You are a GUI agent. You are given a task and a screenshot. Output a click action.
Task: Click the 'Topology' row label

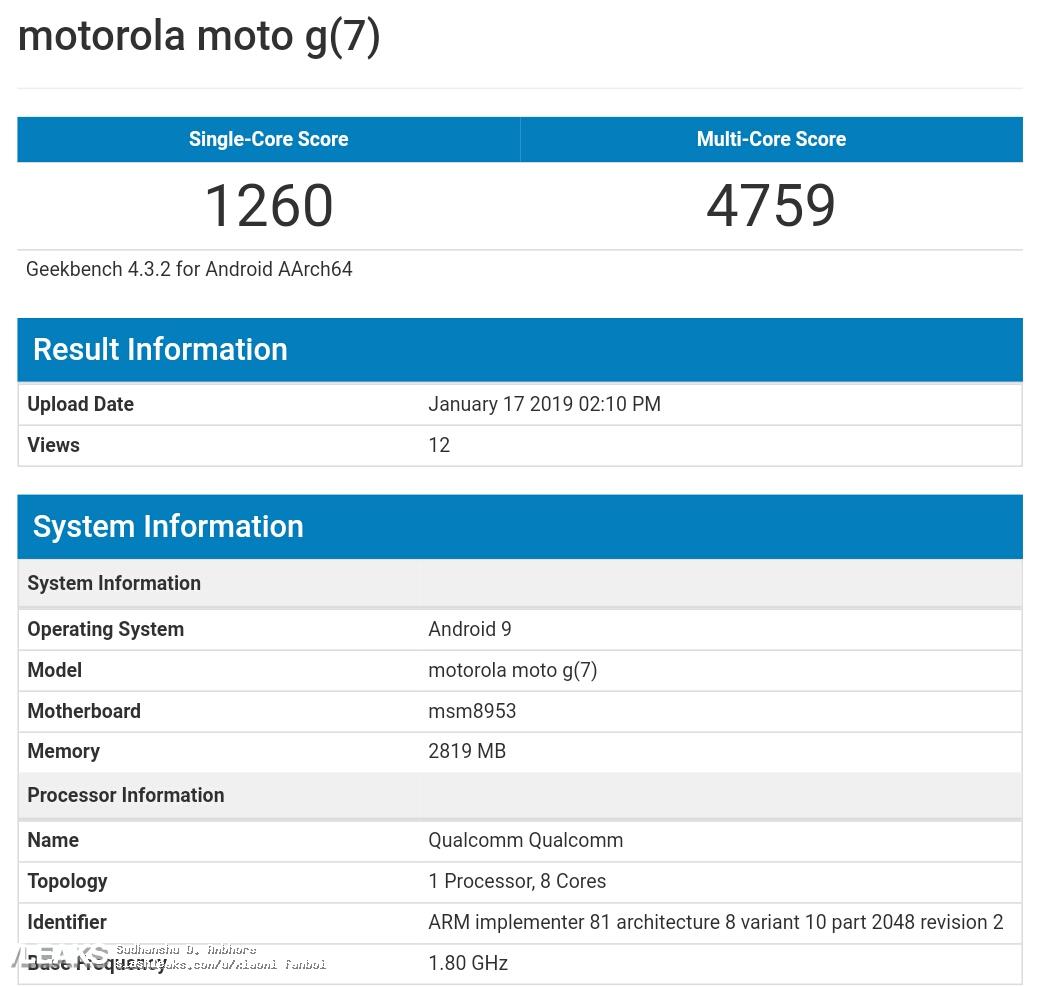tap(67, 882)
